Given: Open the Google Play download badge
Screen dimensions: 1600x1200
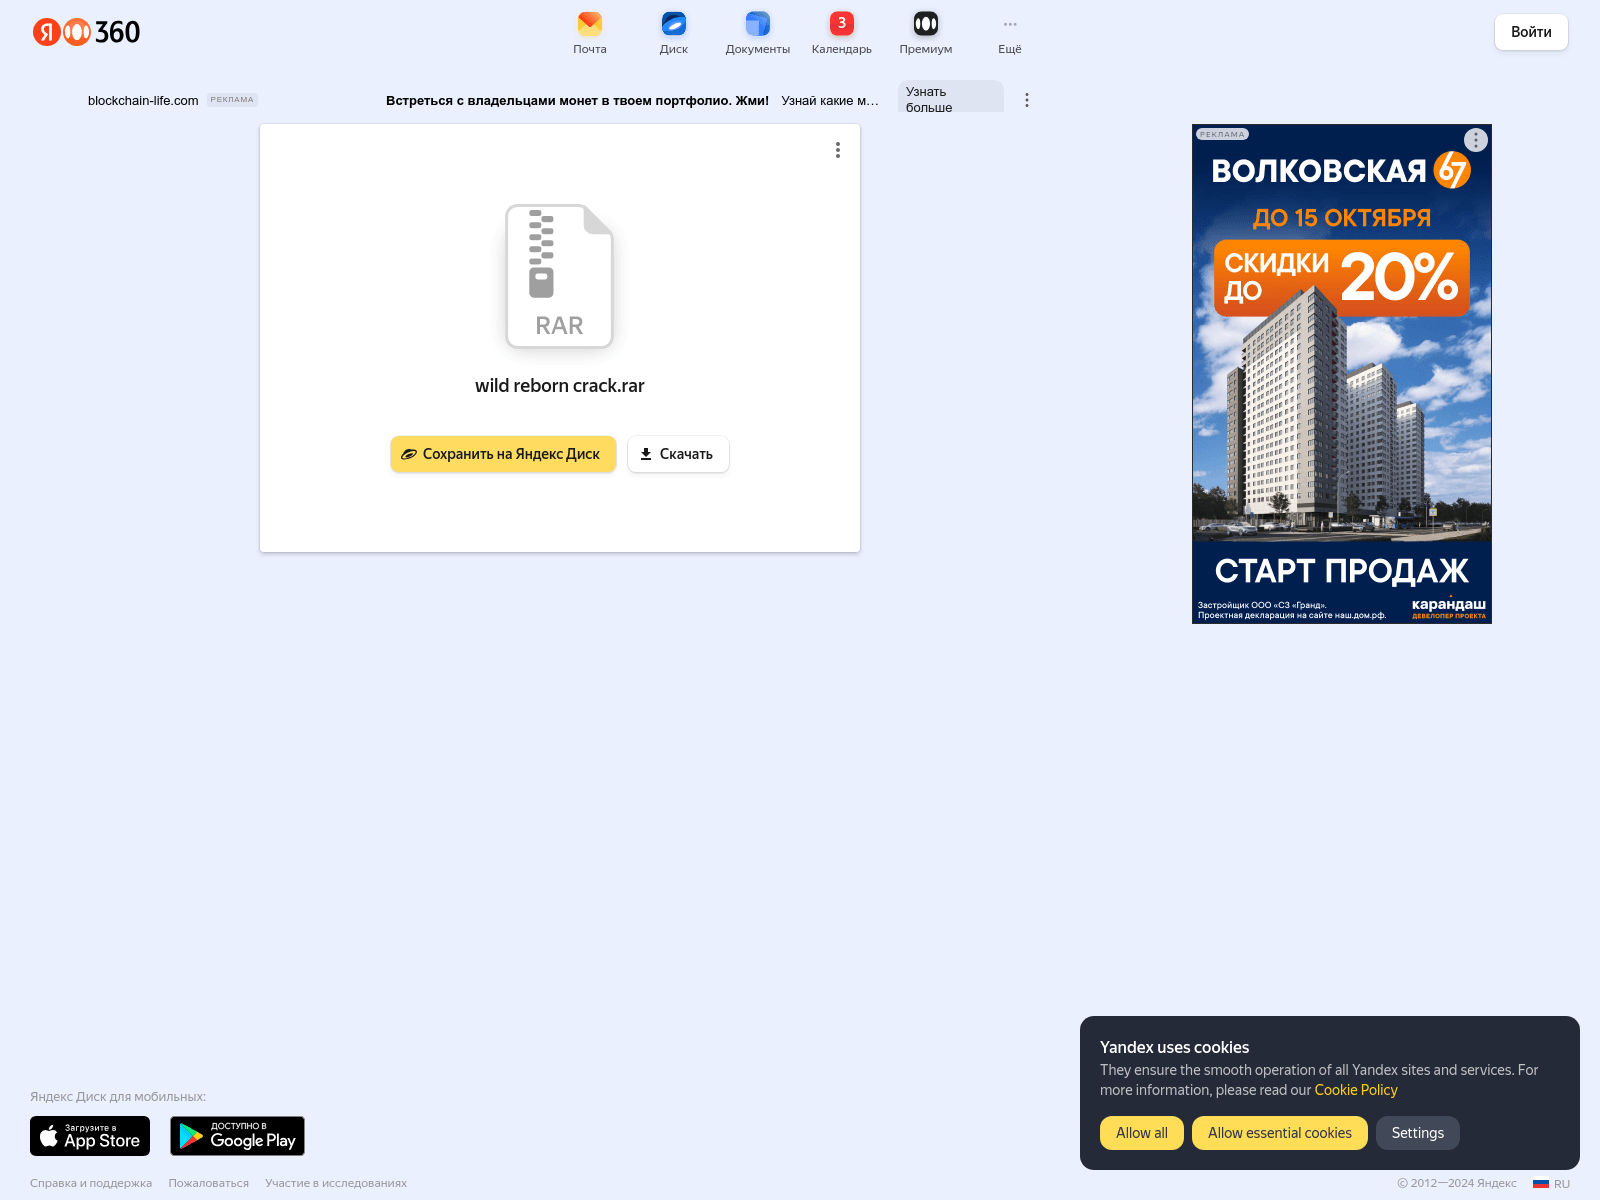Looking at the screenshot, I should [237, 1136].
